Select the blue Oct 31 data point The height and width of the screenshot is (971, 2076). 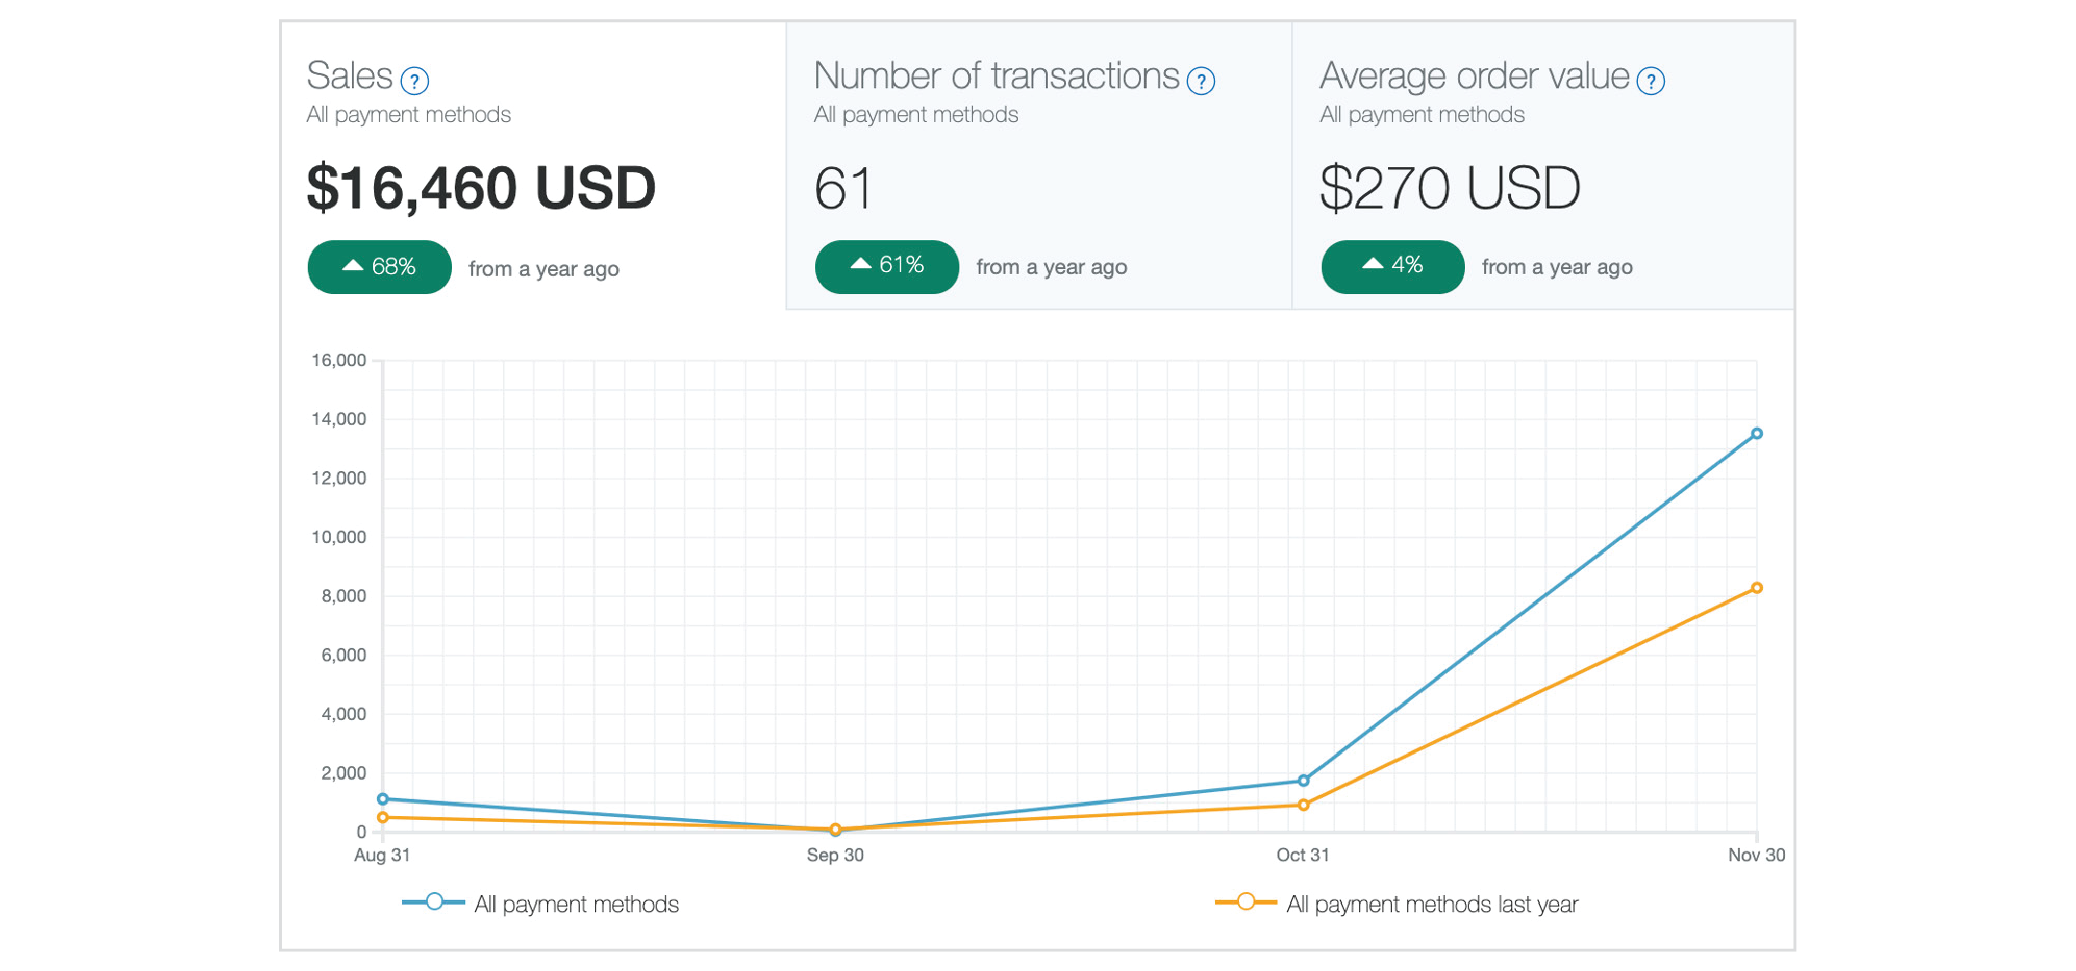pos(1304,780)
